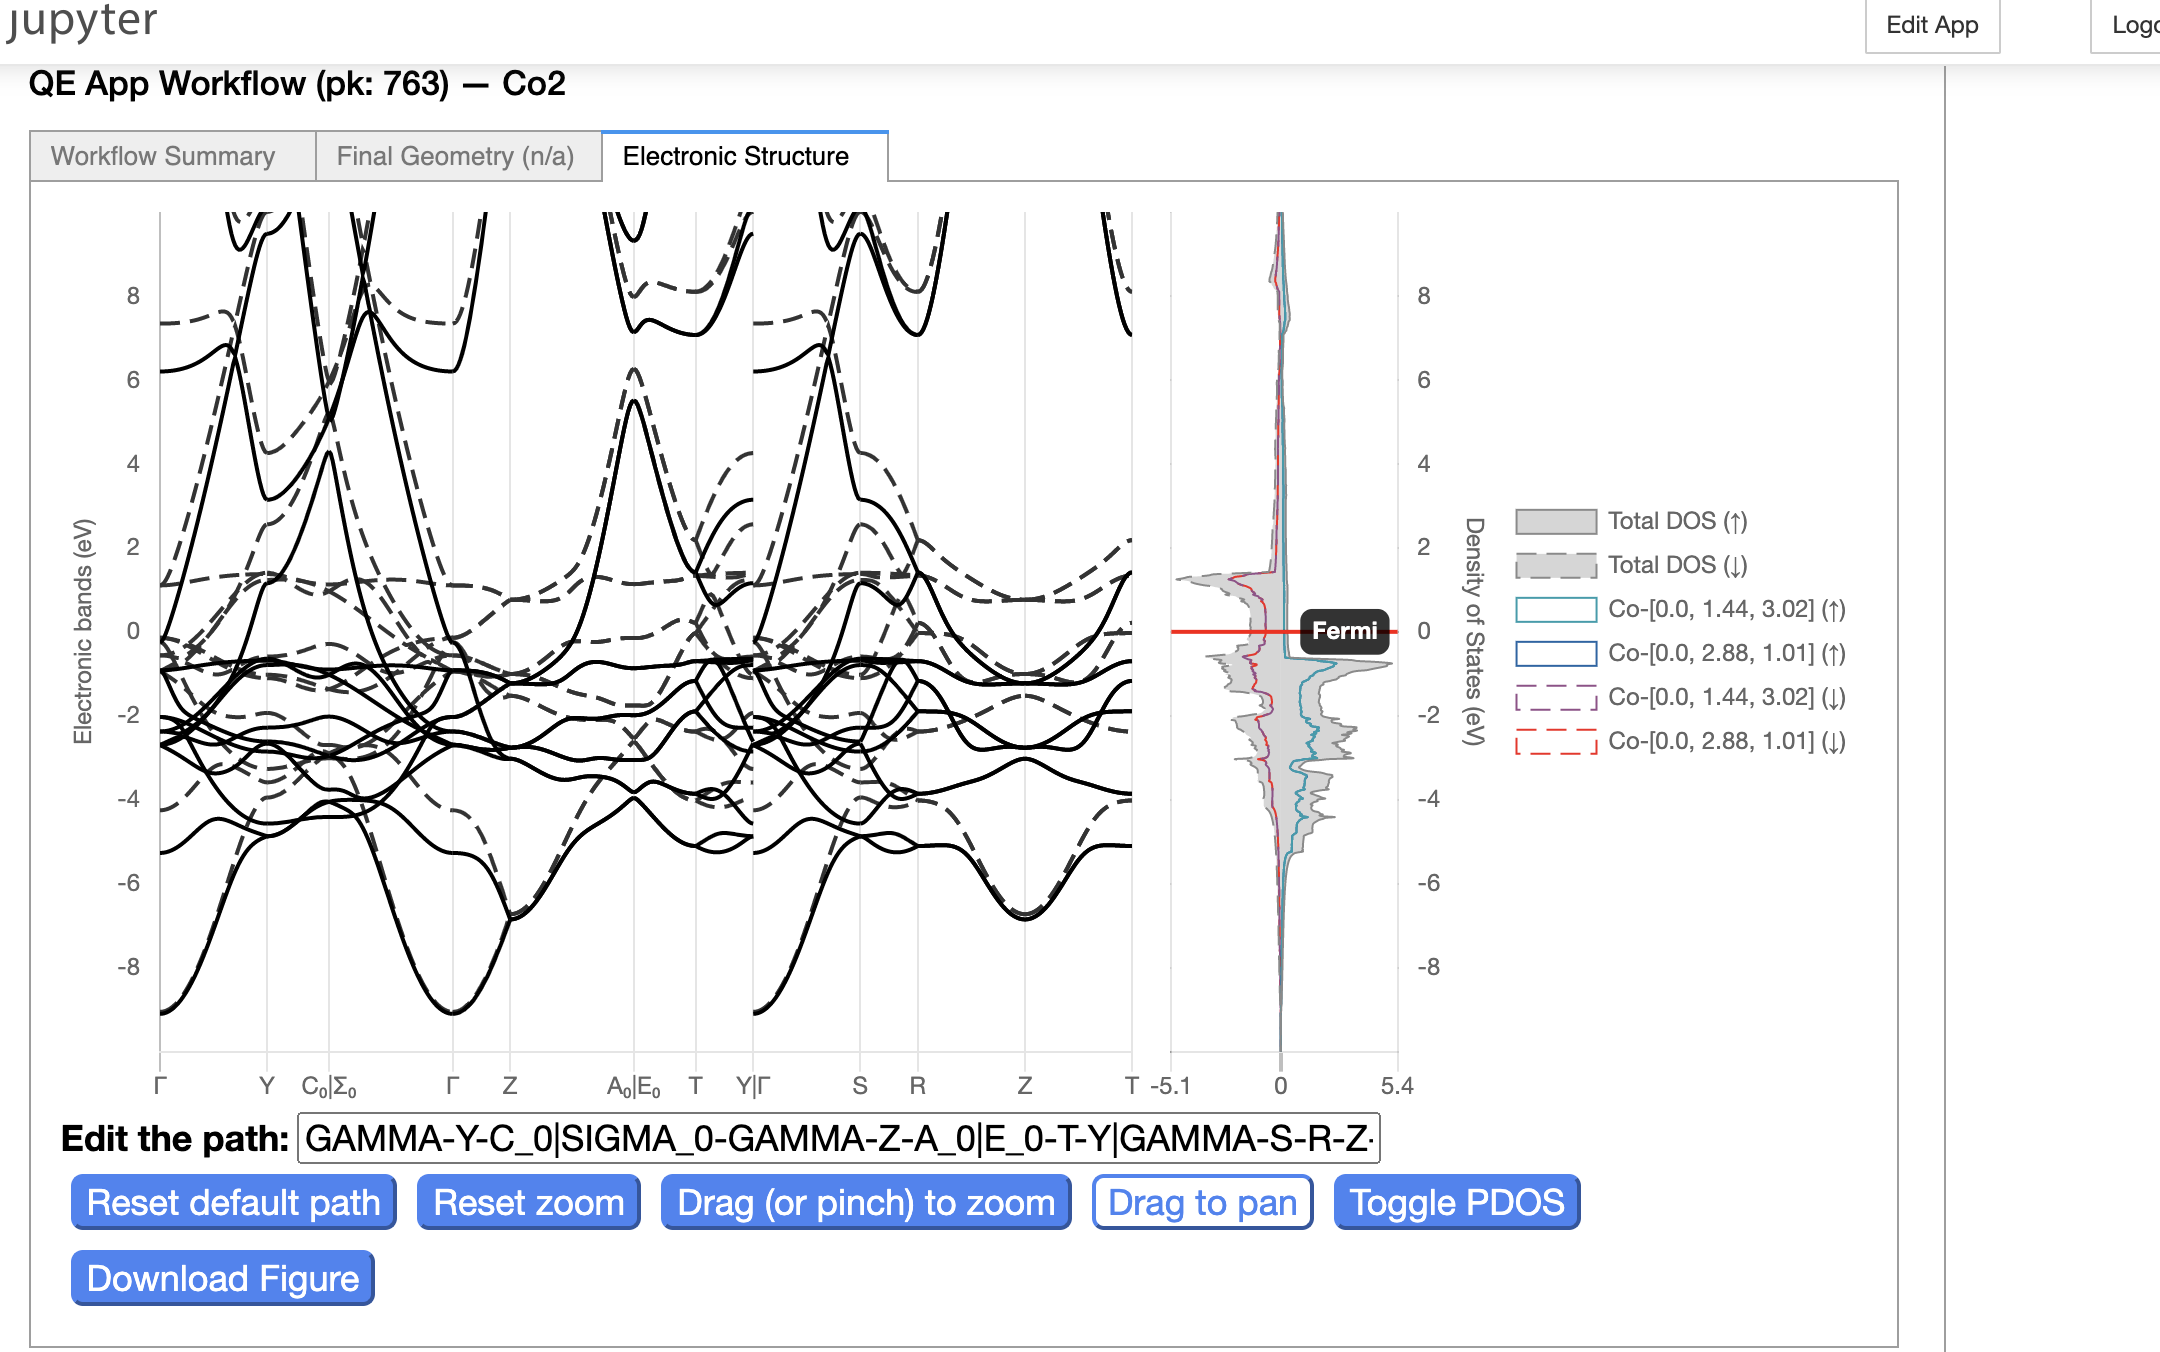Click the Co-[0.0, 1.44, 3.02] (↑) PDOS icon
The height and width of the screenshot is (1352, 2160).
tap(1554, 611)
